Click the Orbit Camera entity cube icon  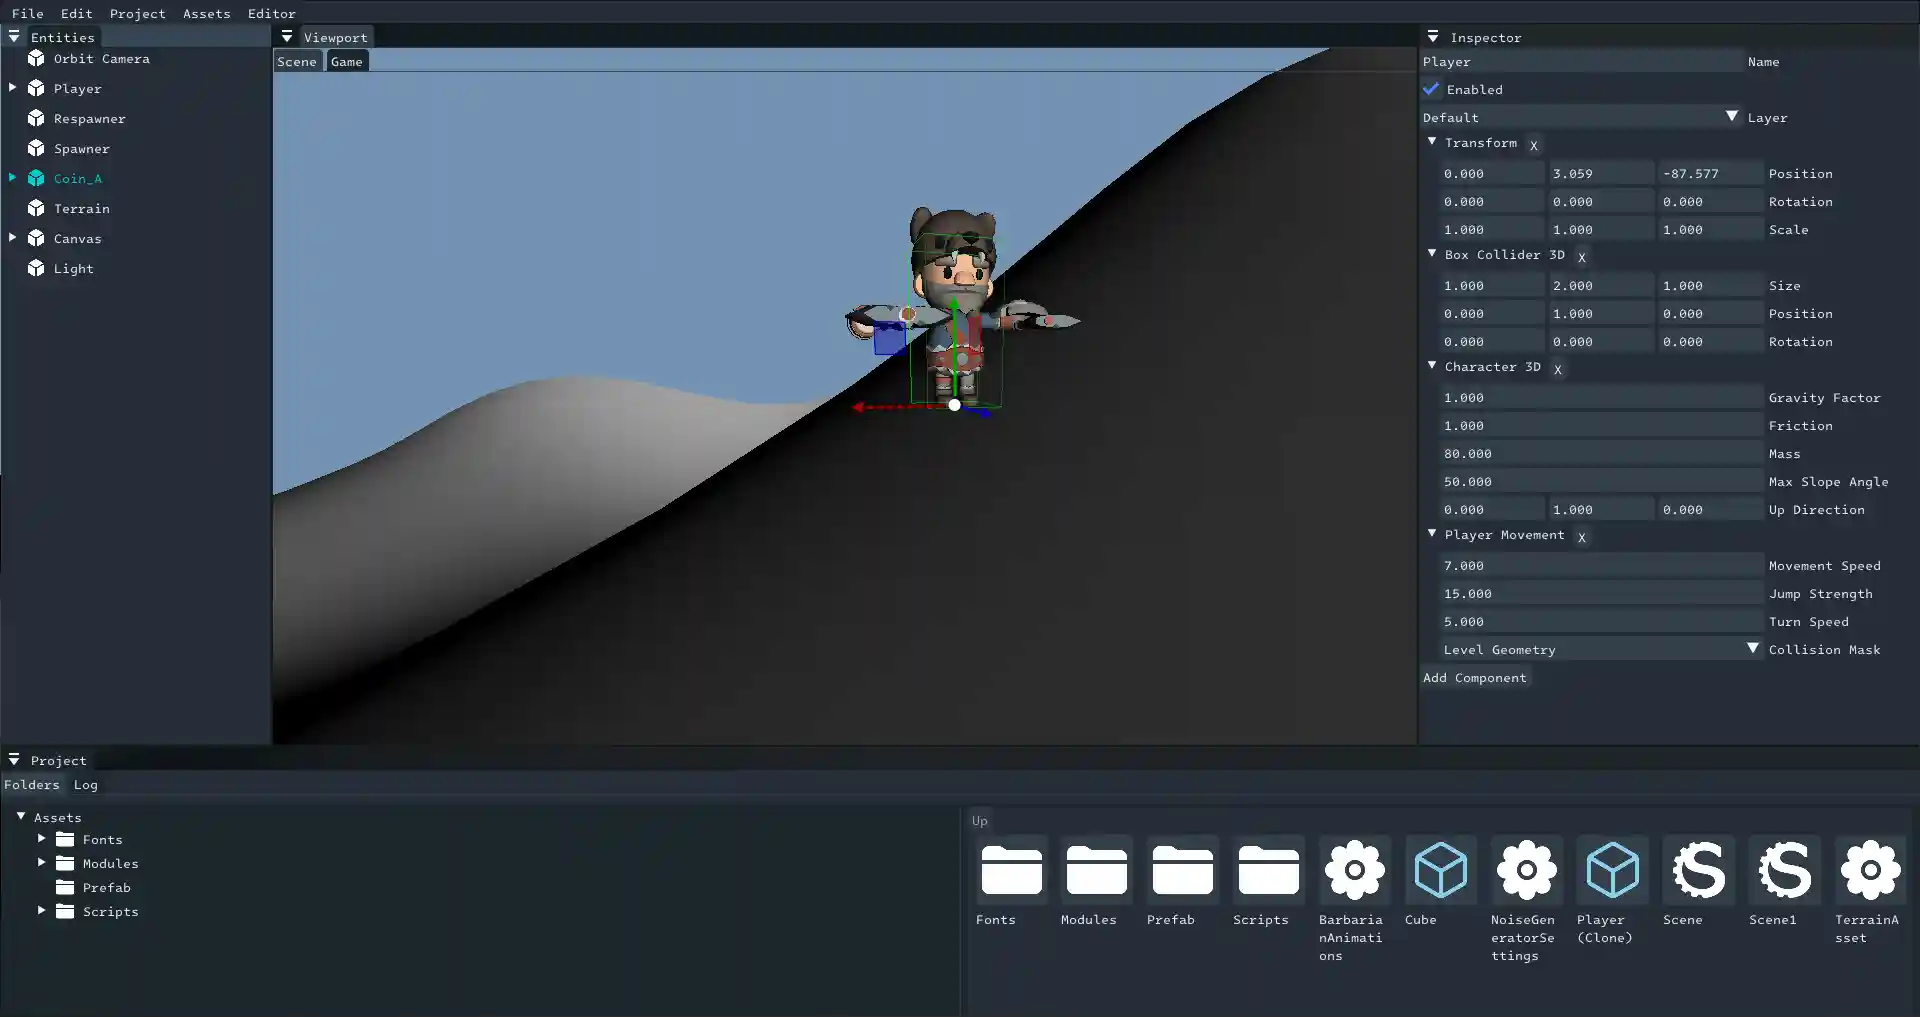[36, 58]
